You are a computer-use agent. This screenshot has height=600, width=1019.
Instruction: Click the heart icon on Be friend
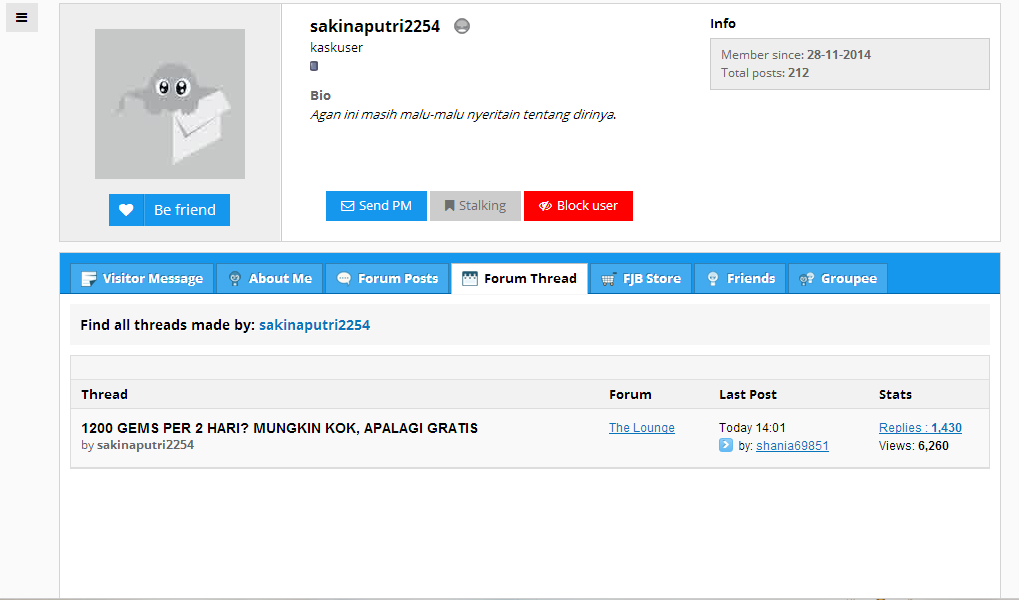126,210
